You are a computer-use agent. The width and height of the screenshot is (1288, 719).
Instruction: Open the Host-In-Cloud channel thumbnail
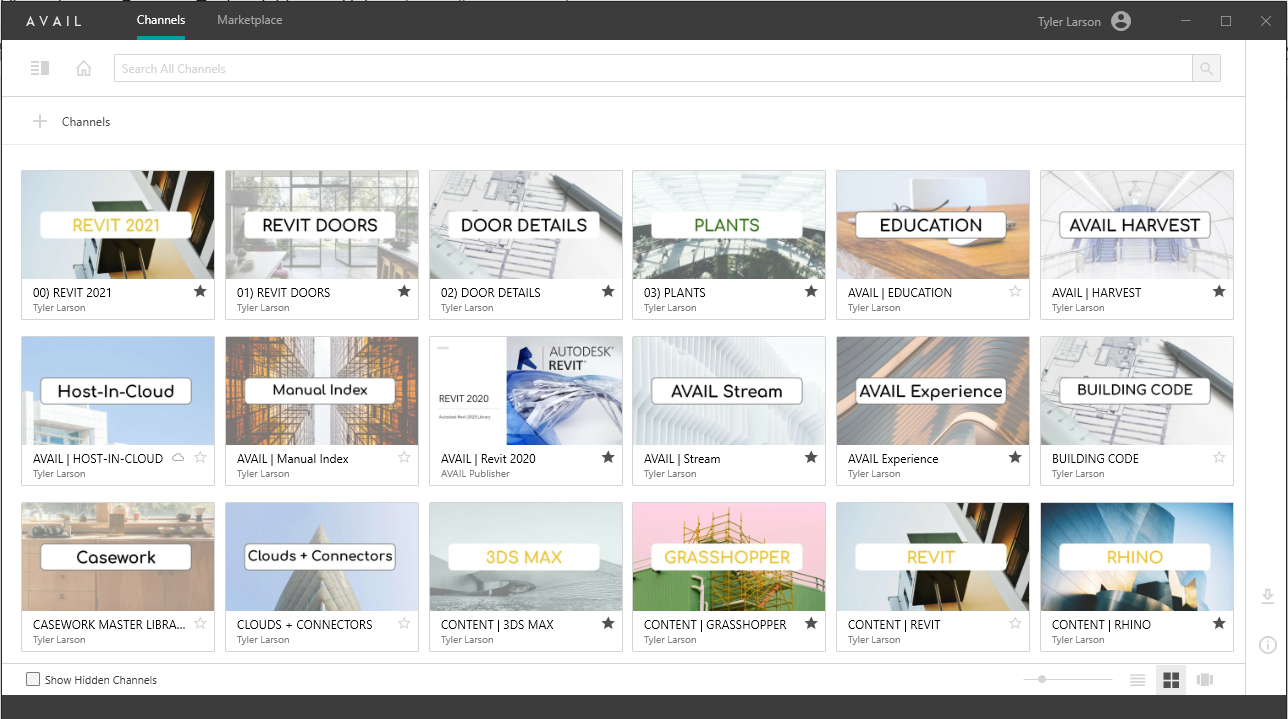pos(118,391)
